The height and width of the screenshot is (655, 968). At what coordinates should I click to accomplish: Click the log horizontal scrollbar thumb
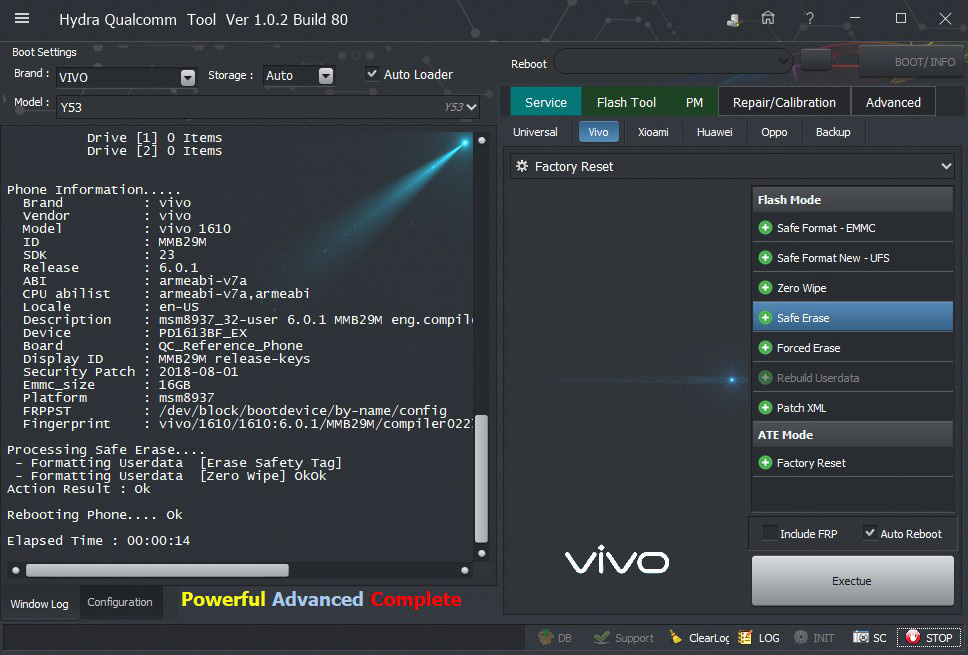point(157,570)
